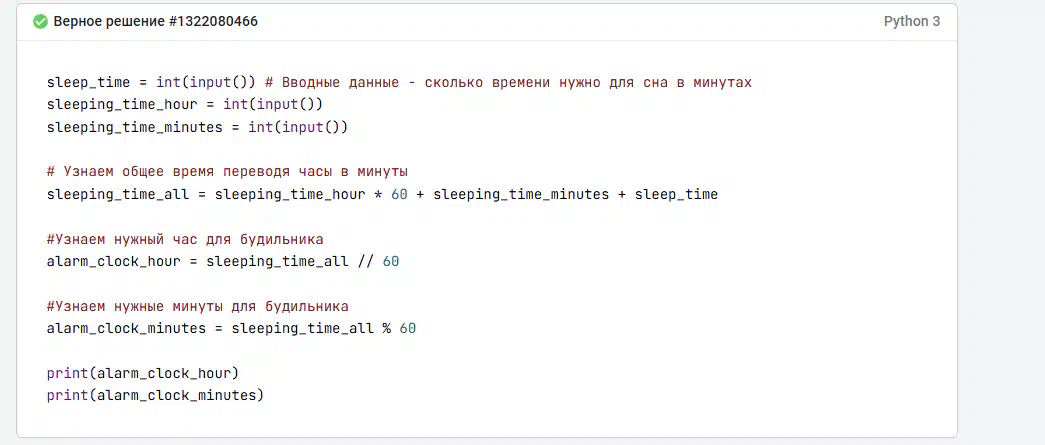The image size is (1045, 445).
Task: Click the line 'print(alarm_clock_minutes)'
Action: point(155,396)
